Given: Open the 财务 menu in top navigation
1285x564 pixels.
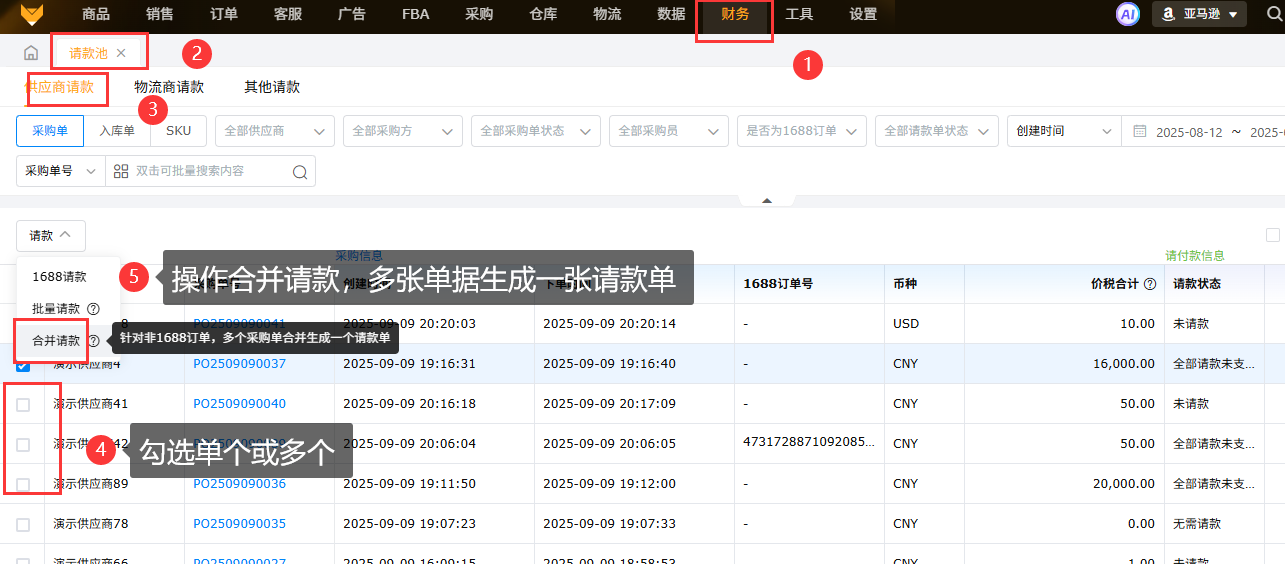Looking at the screenshot, I should pyautogui.click(x=735, y=14).
